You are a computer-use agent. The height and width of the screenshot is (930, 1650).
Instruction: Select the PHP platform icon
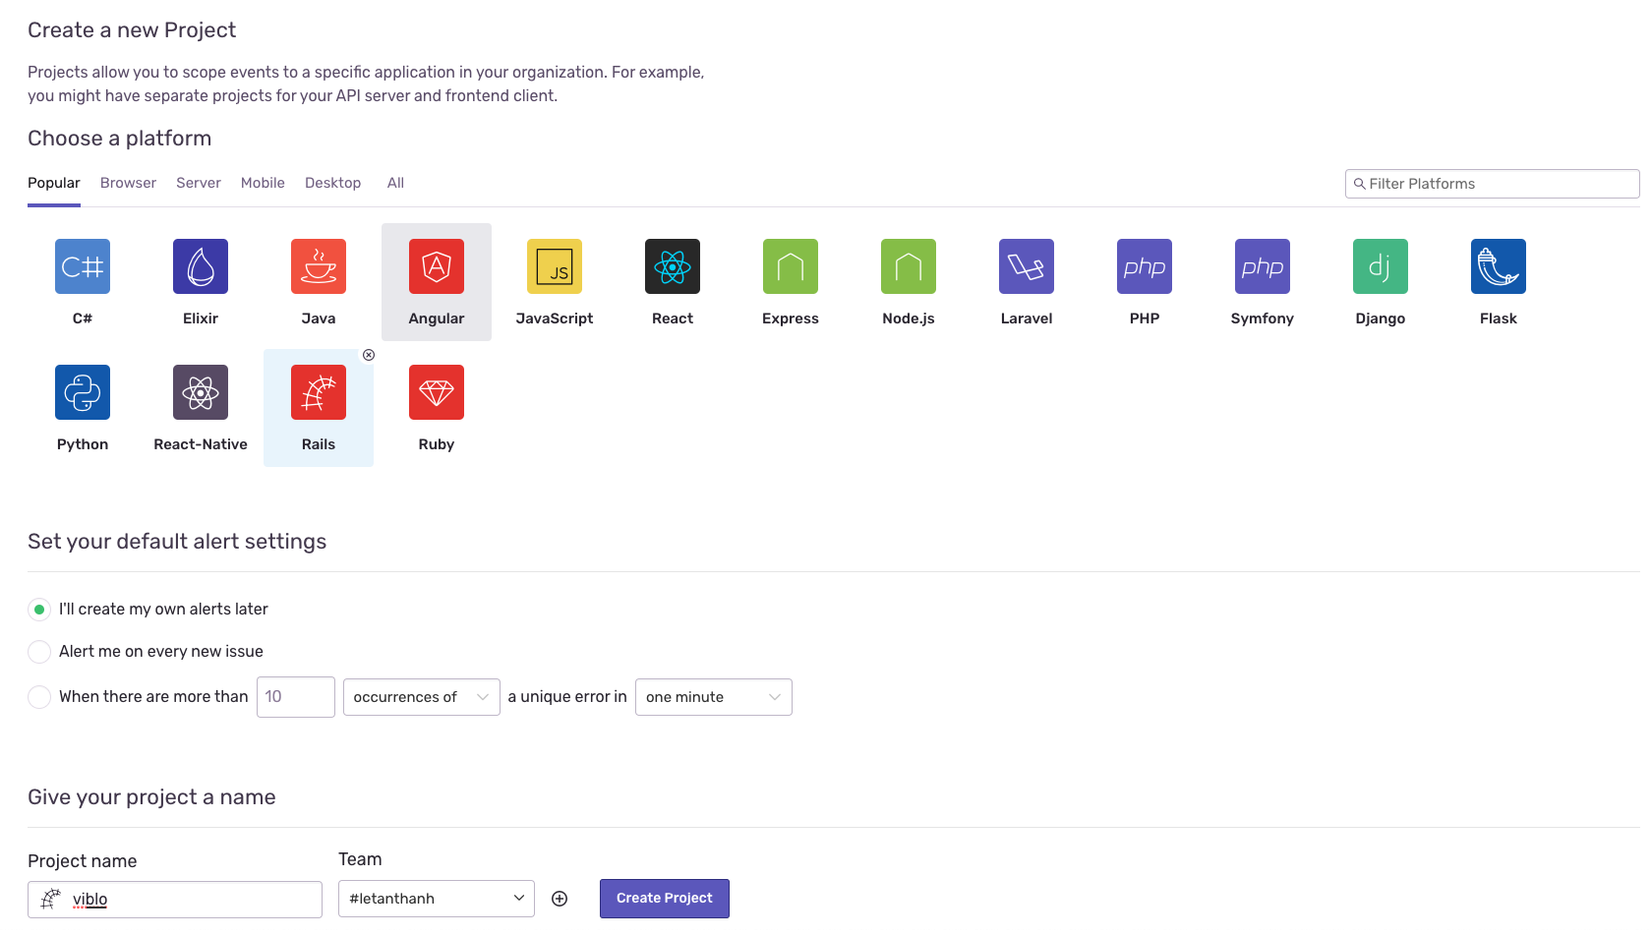[1144, 267]
